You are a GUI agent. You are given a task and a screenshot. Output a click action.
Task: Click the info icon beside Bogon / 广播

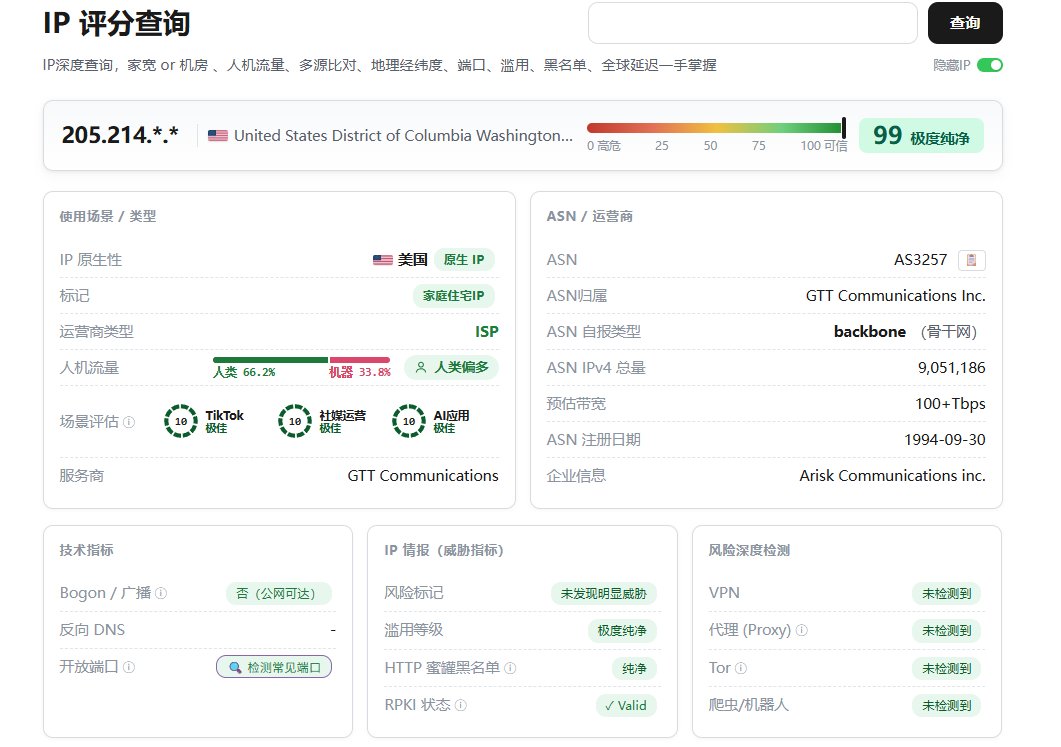point(161,593)
